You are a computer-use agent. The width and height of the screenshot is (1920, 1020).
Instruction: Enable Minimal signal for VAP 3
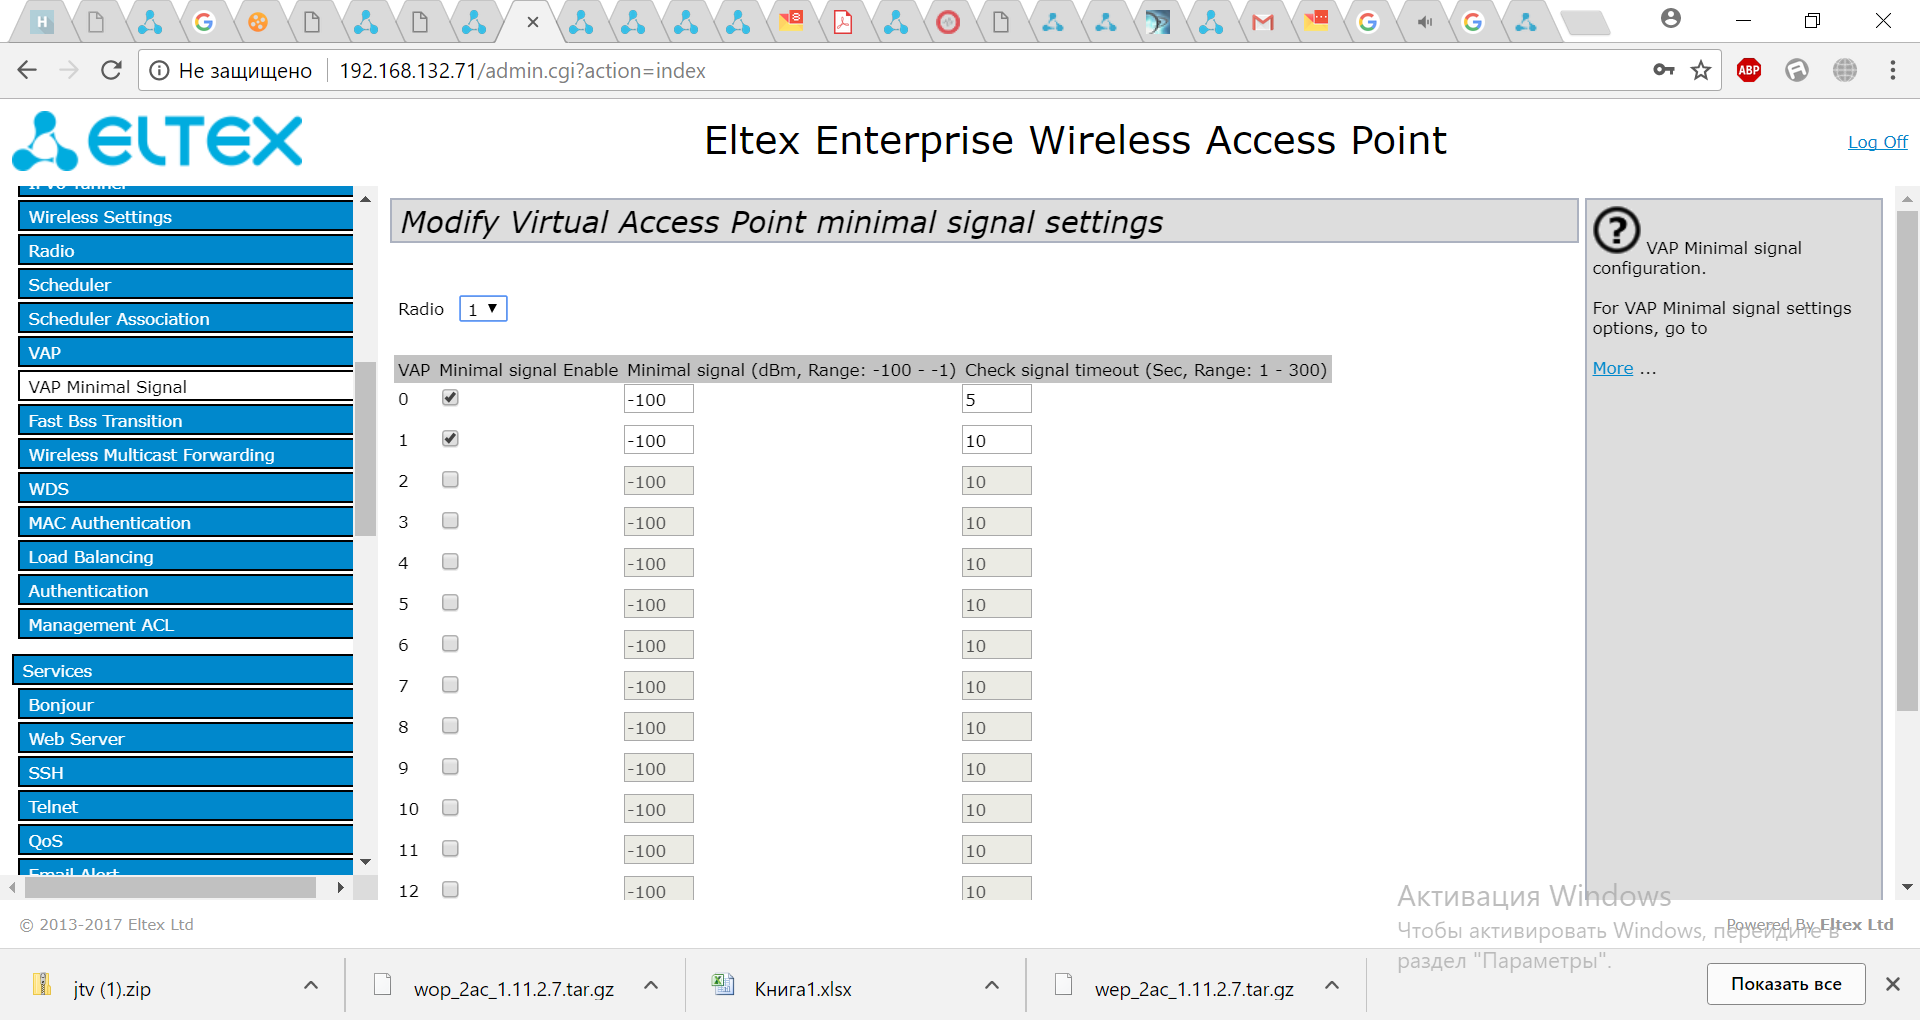450,521
